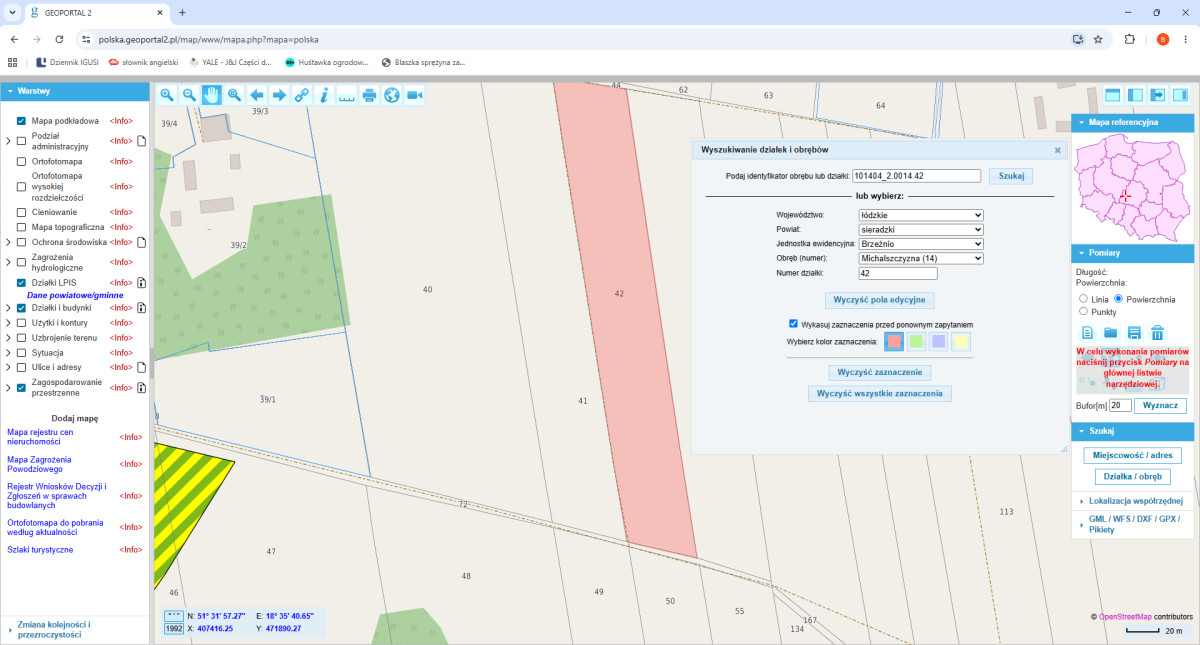The image size is (1200, 645).
Task: Activate the pan hand tool
Action: pos(211,94)
